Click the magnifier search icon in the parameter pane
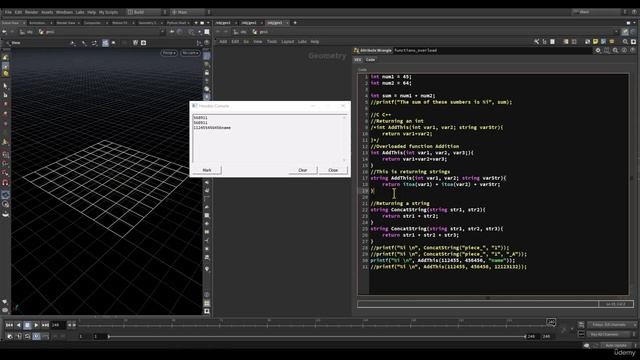This screenshot has width=640, height=360. coord(615,50)
